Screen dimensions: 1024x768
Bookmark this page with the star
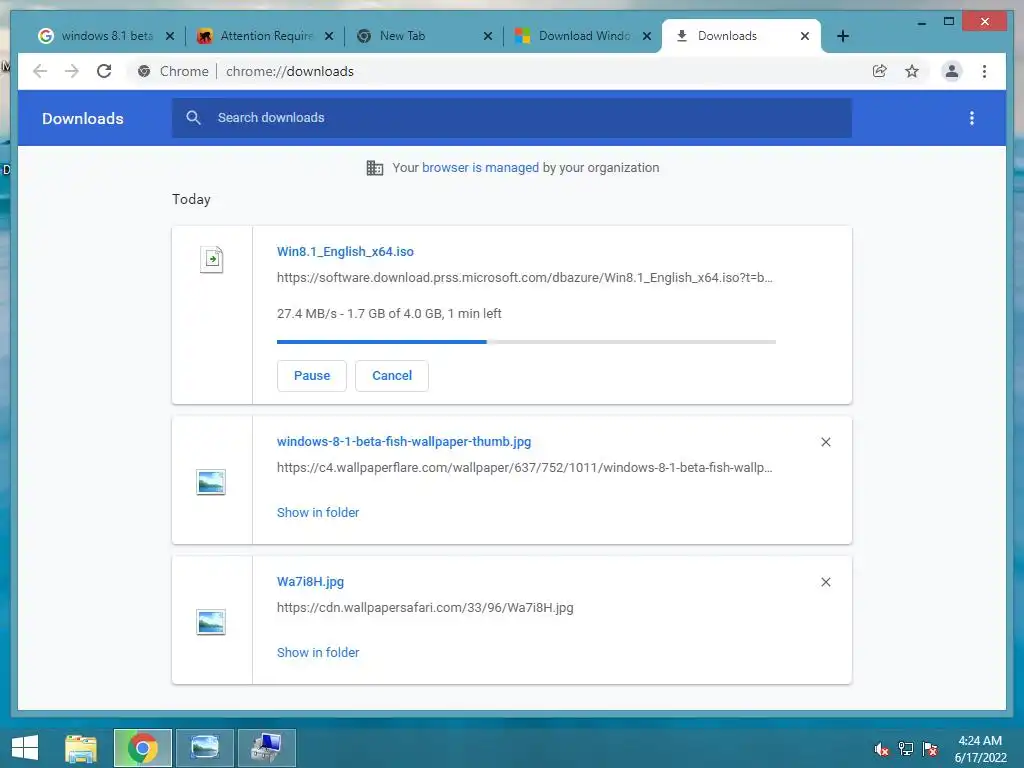[x=912, y=71]
